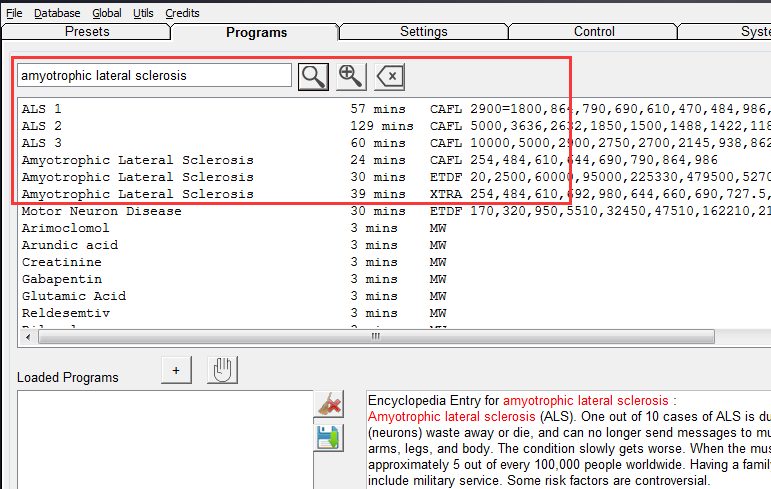Click the broom clear loaded programs icon

(329, 403)
